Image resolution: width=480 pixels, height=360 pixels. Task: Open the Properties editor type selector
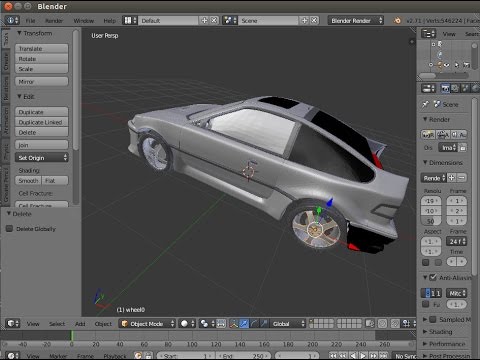428,88
